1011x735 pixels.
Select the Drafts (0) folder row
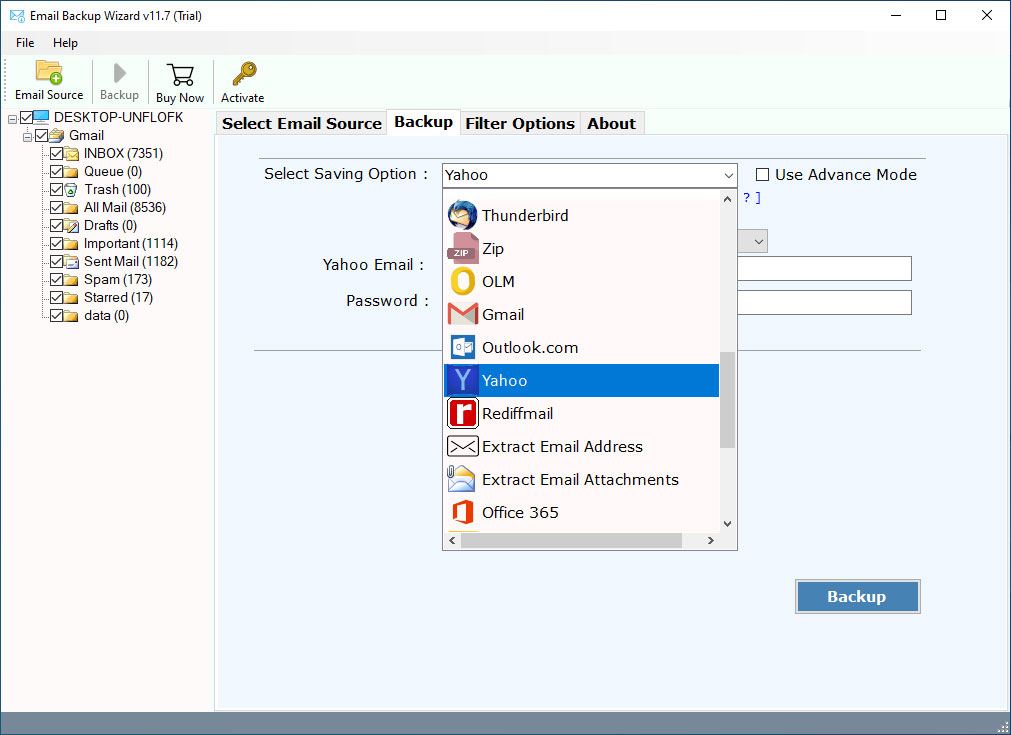[x=110, y=226]
